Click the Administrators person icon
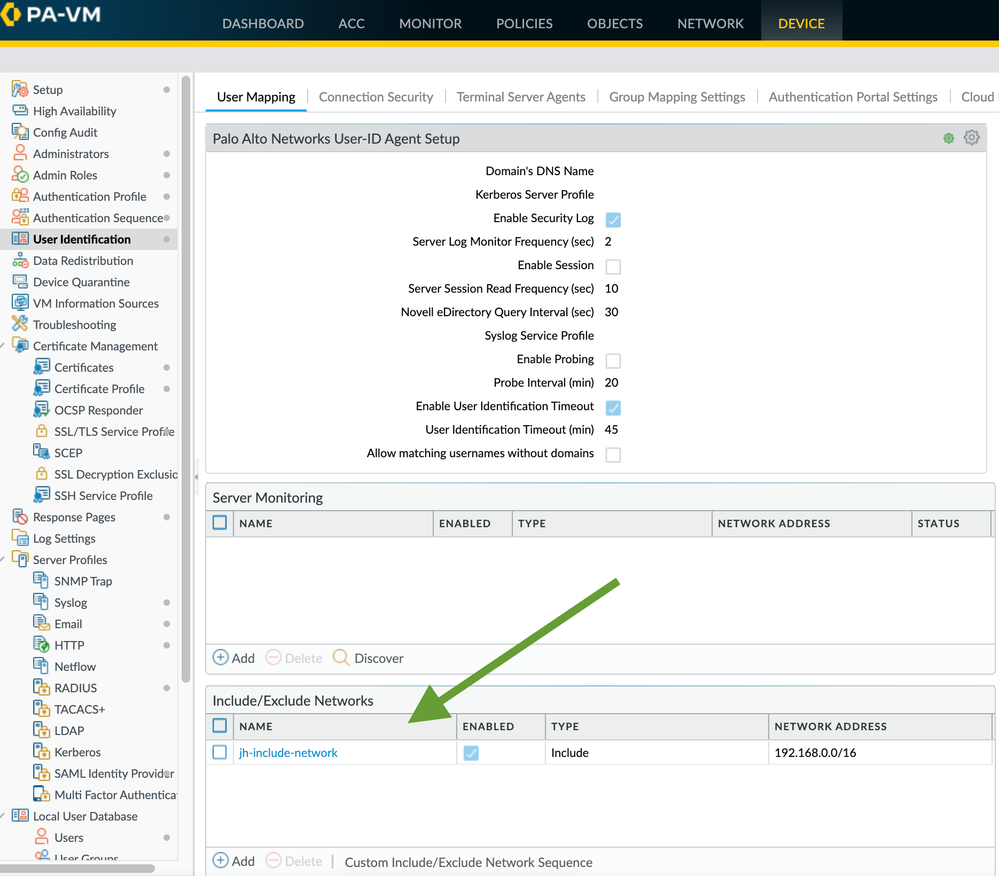The width and height of the screenshot is (999, 876). (x=20, y=153)
